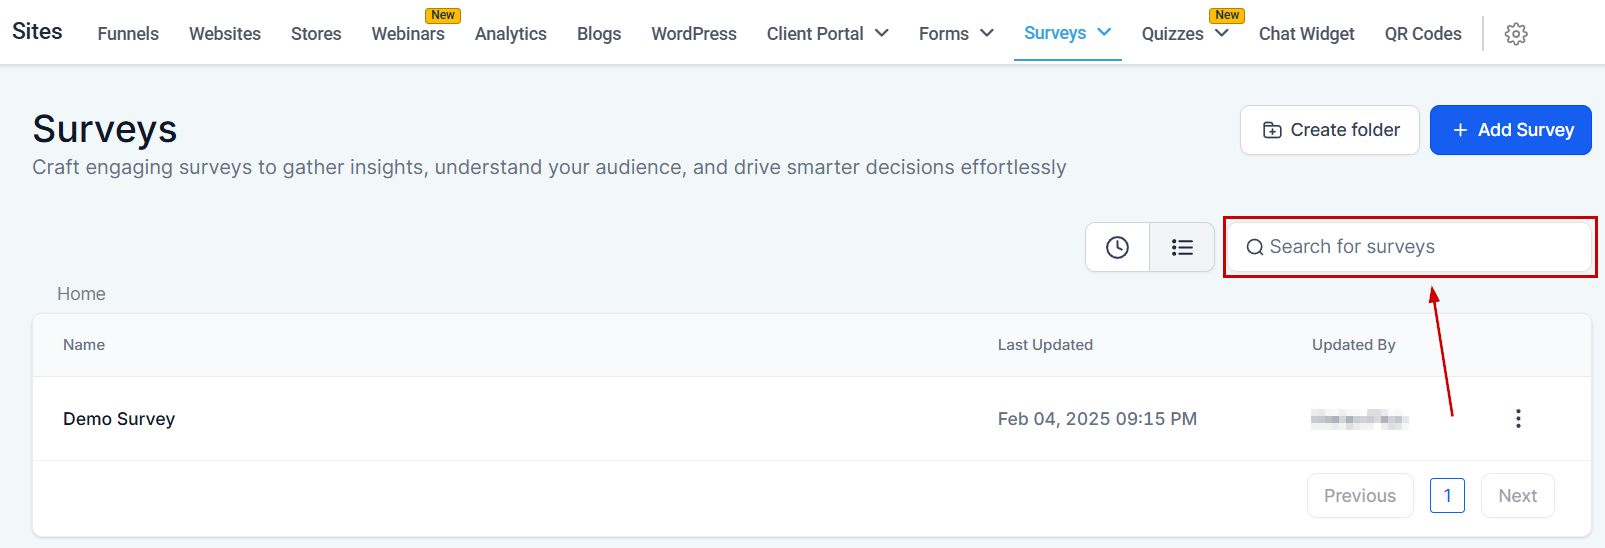Screen dimensions: 1605x548
Task: Click the Next pagination button
Action: pyautogui.click(x=1517, y=496)
